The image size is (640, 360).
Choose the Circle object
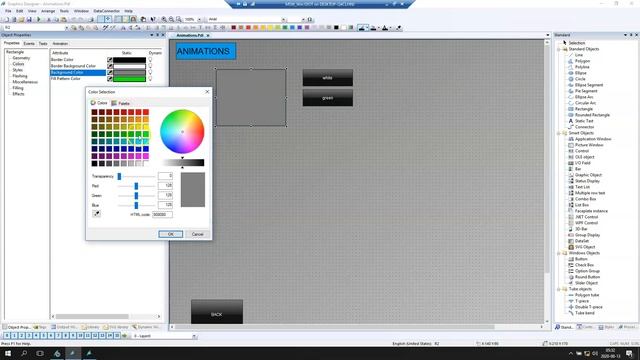pyautogui.click(x=580, y=79)
